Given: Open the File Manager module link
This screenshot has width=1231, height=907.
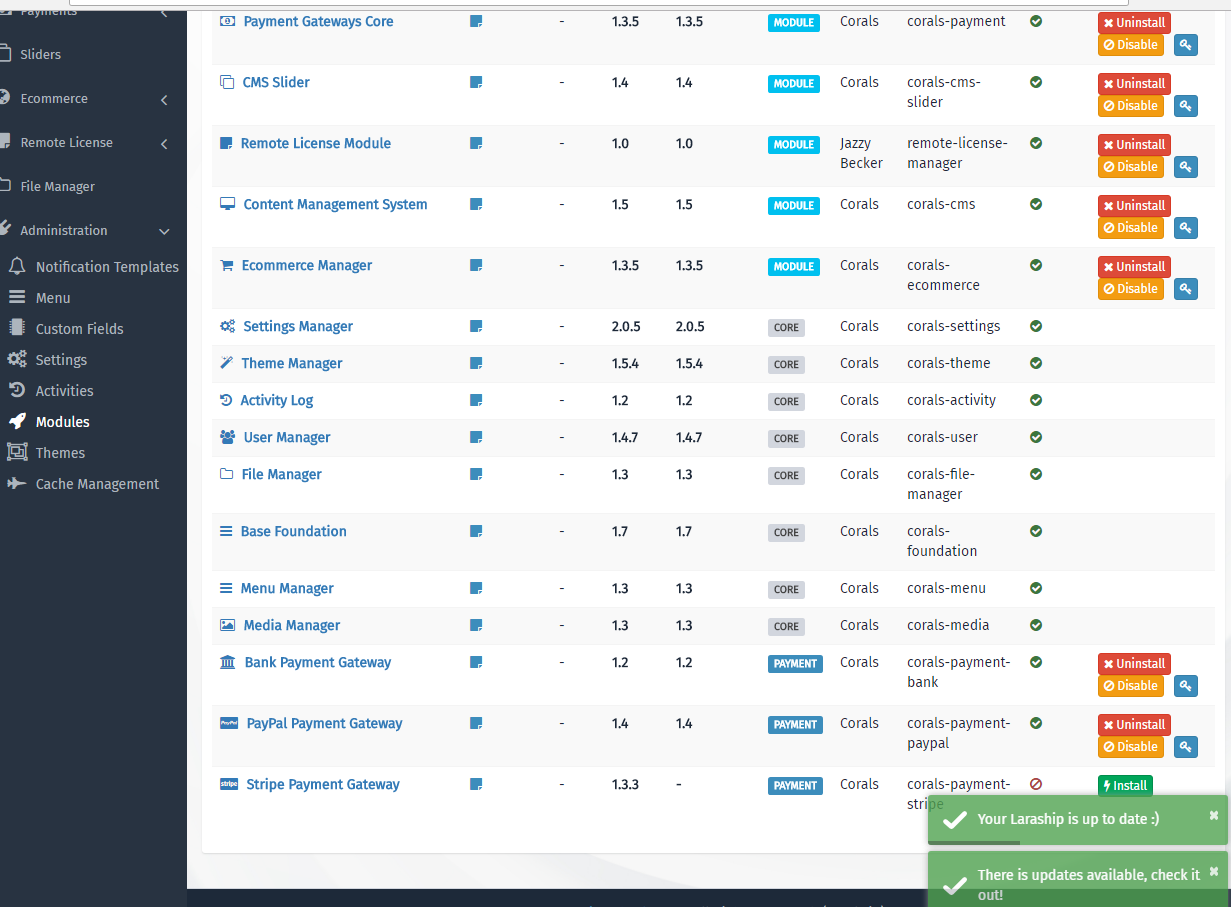Looking at the screenshot, I should tap(282, 474).
